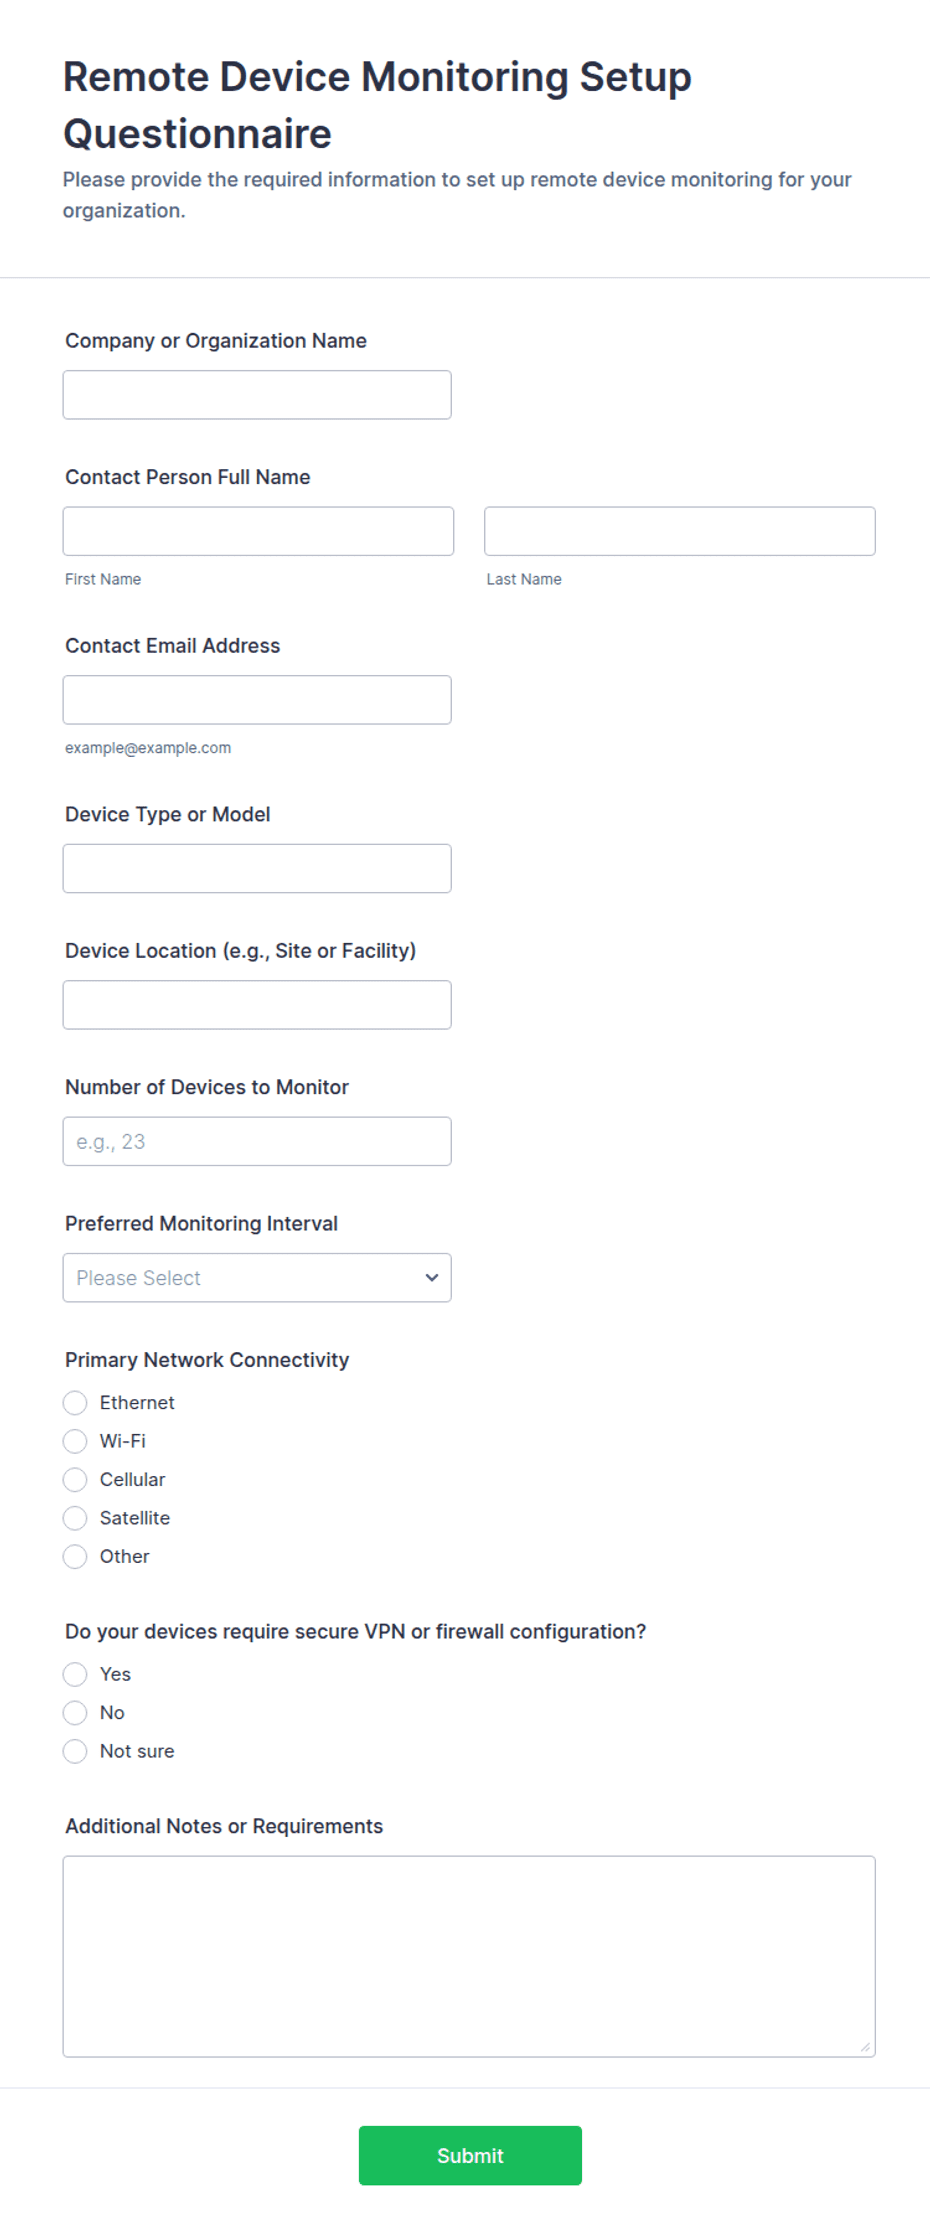This screenshot has width=930, height=2234.
Task: Click the Number of Devices to Monitor field
Action: [x=257, y=1141]
